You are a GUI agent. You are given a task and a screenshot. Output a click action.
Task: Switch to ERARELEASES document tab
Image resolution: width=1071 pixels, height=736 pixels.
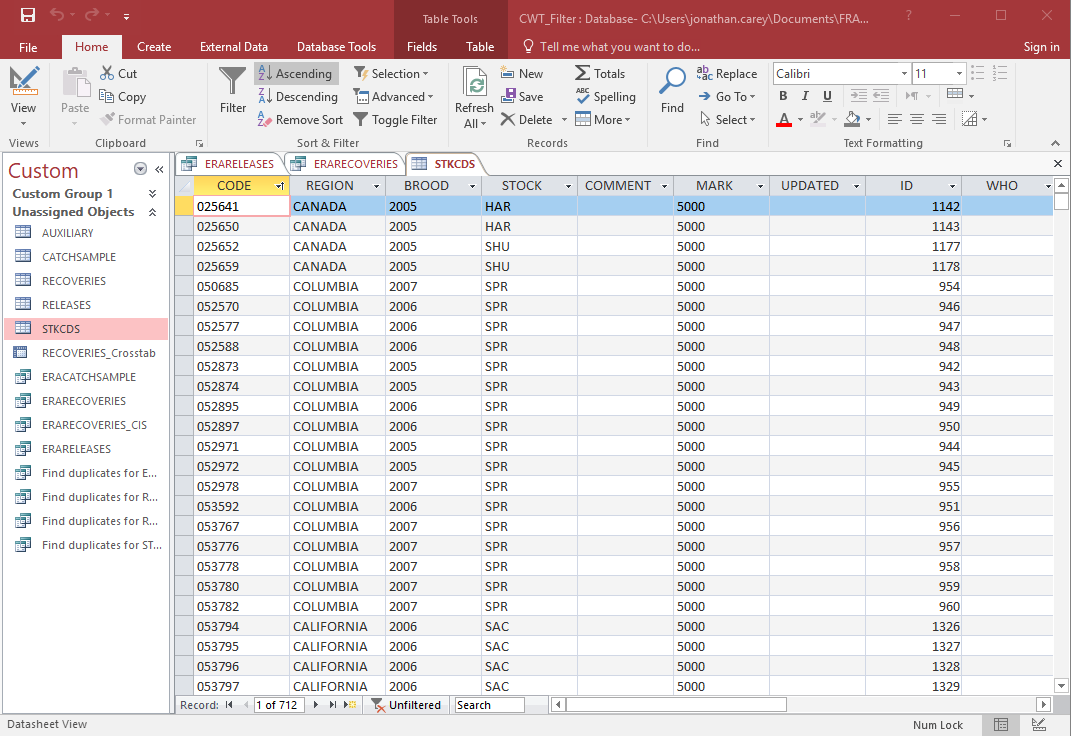pyautogui.click(x=229, y=164)
